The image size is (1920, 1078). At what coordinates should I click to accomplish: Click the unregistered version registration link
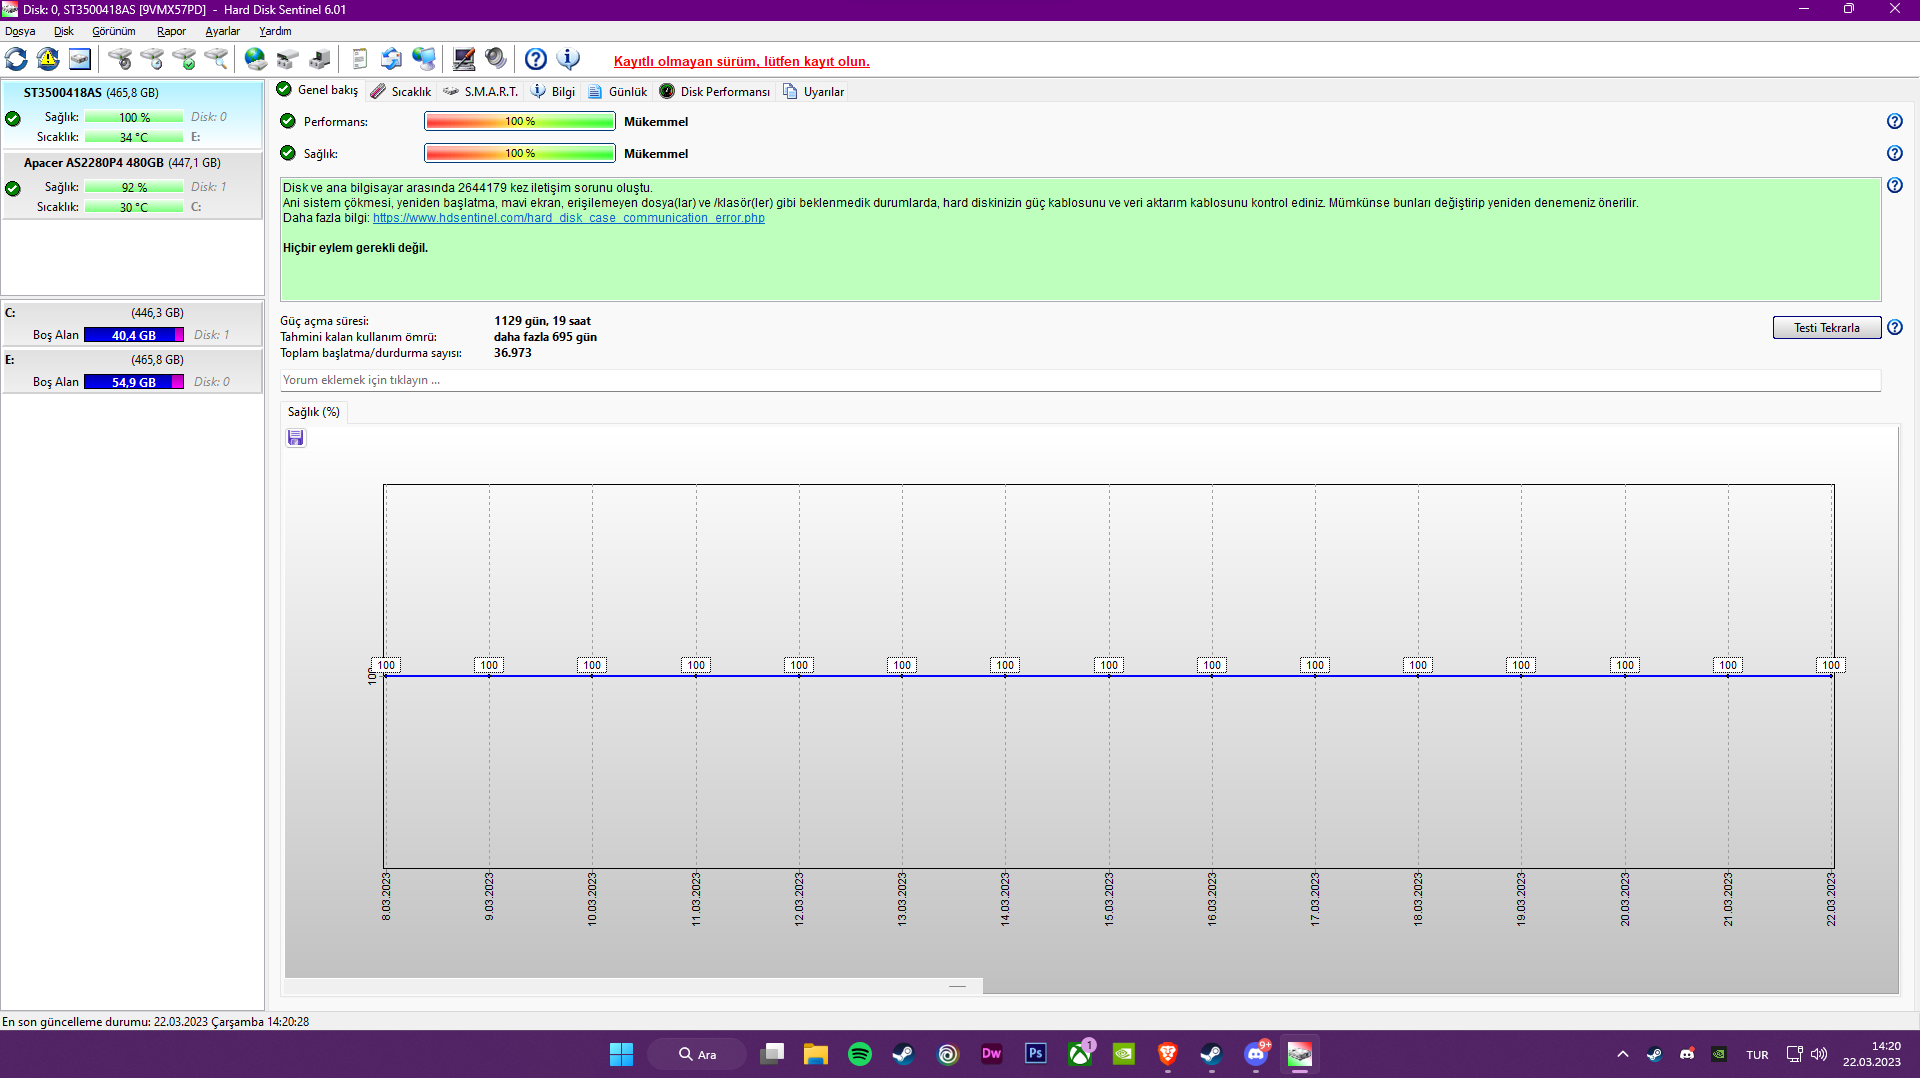(x=741, y=61)
